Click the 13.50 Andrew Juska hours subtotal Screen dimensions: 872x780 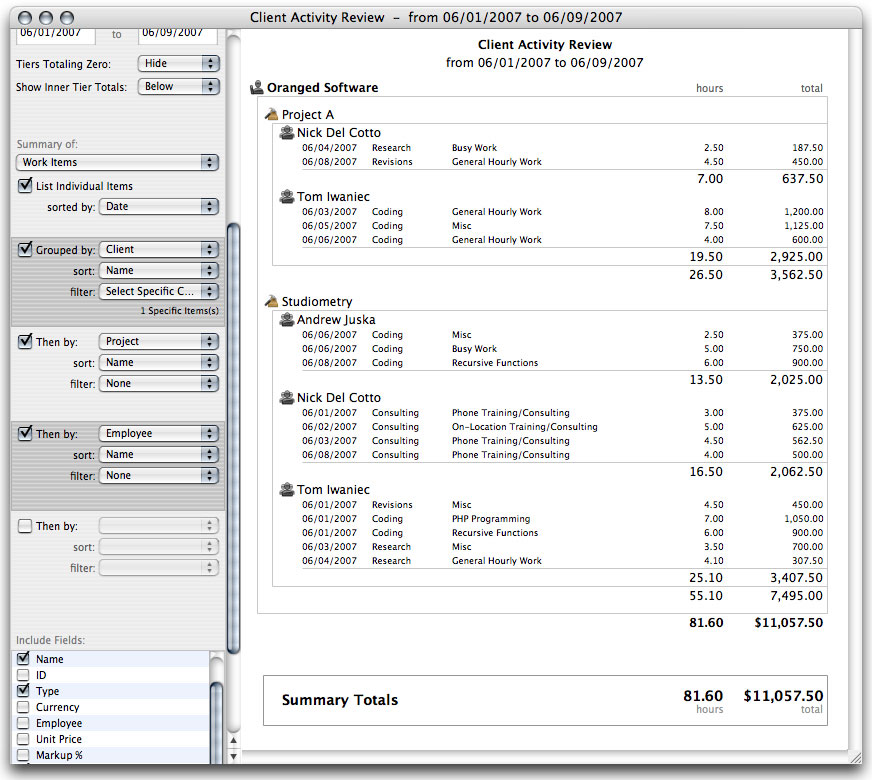[x=706, y=380]
